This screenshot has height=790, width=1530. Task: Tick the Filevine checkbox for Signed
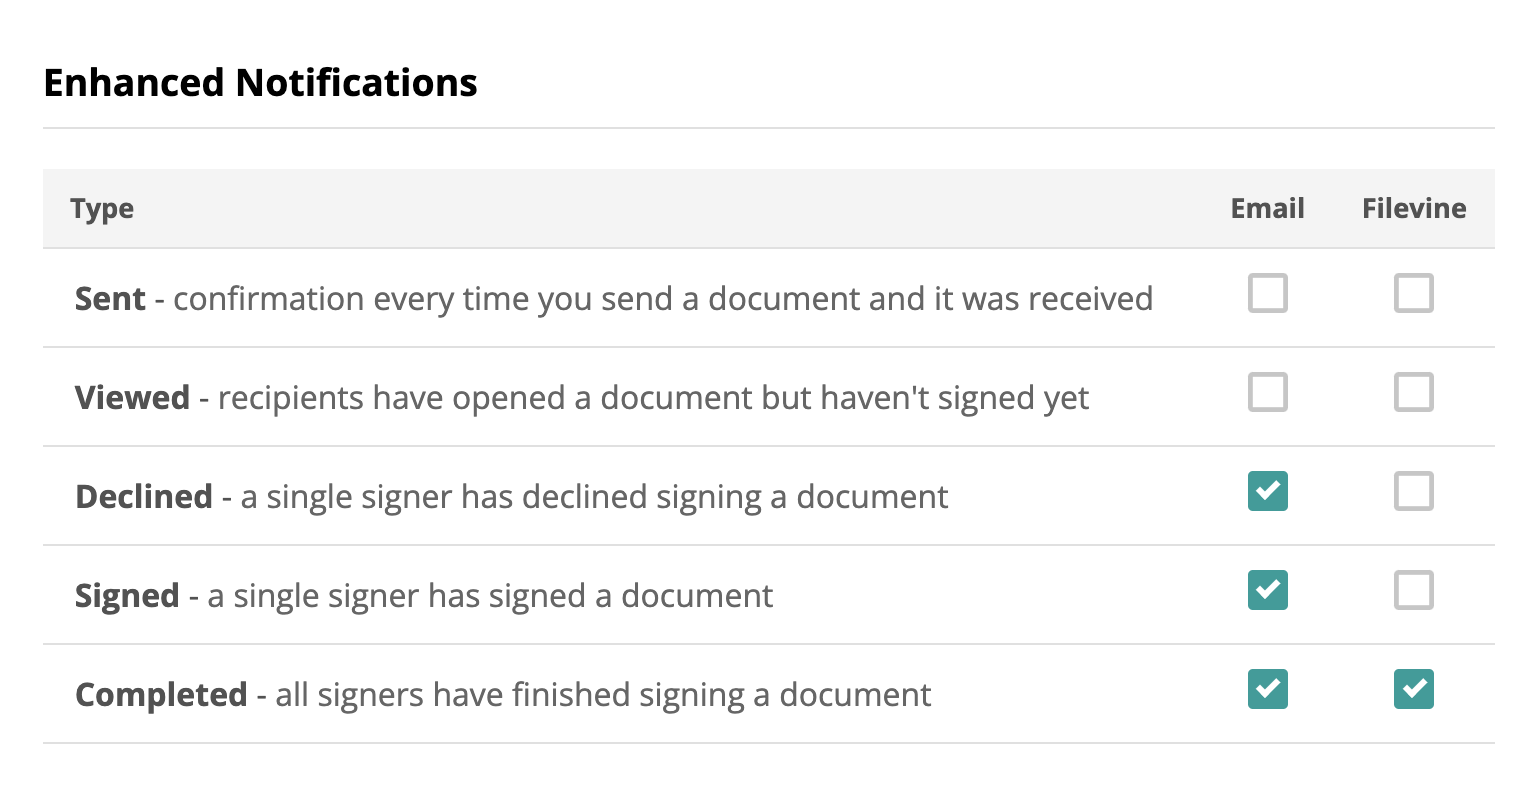click(1413, 591)
